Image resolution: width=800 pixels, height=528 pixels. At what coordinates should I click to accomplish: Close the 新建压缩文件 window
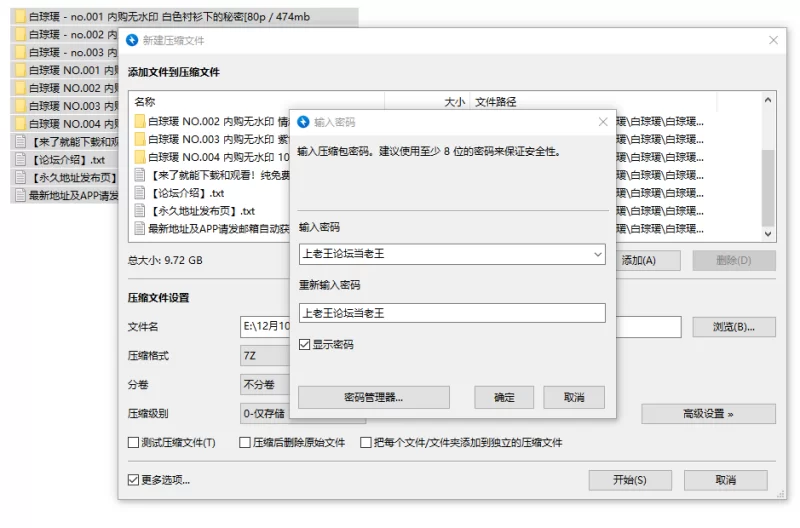[773, 40]
